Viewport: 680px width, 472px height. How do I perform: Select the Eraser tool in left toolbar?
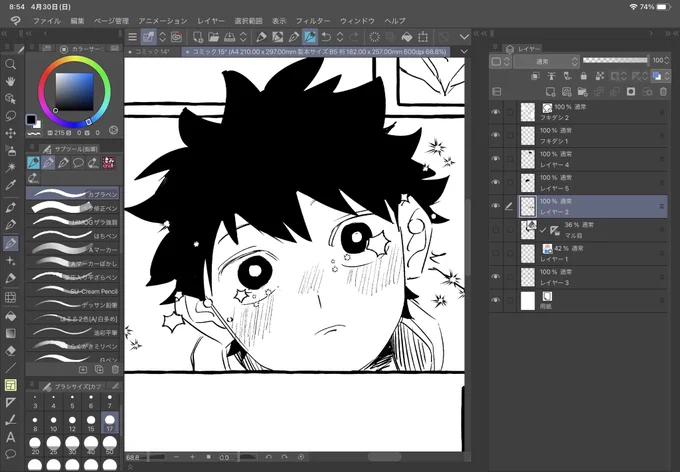point(10,351)
